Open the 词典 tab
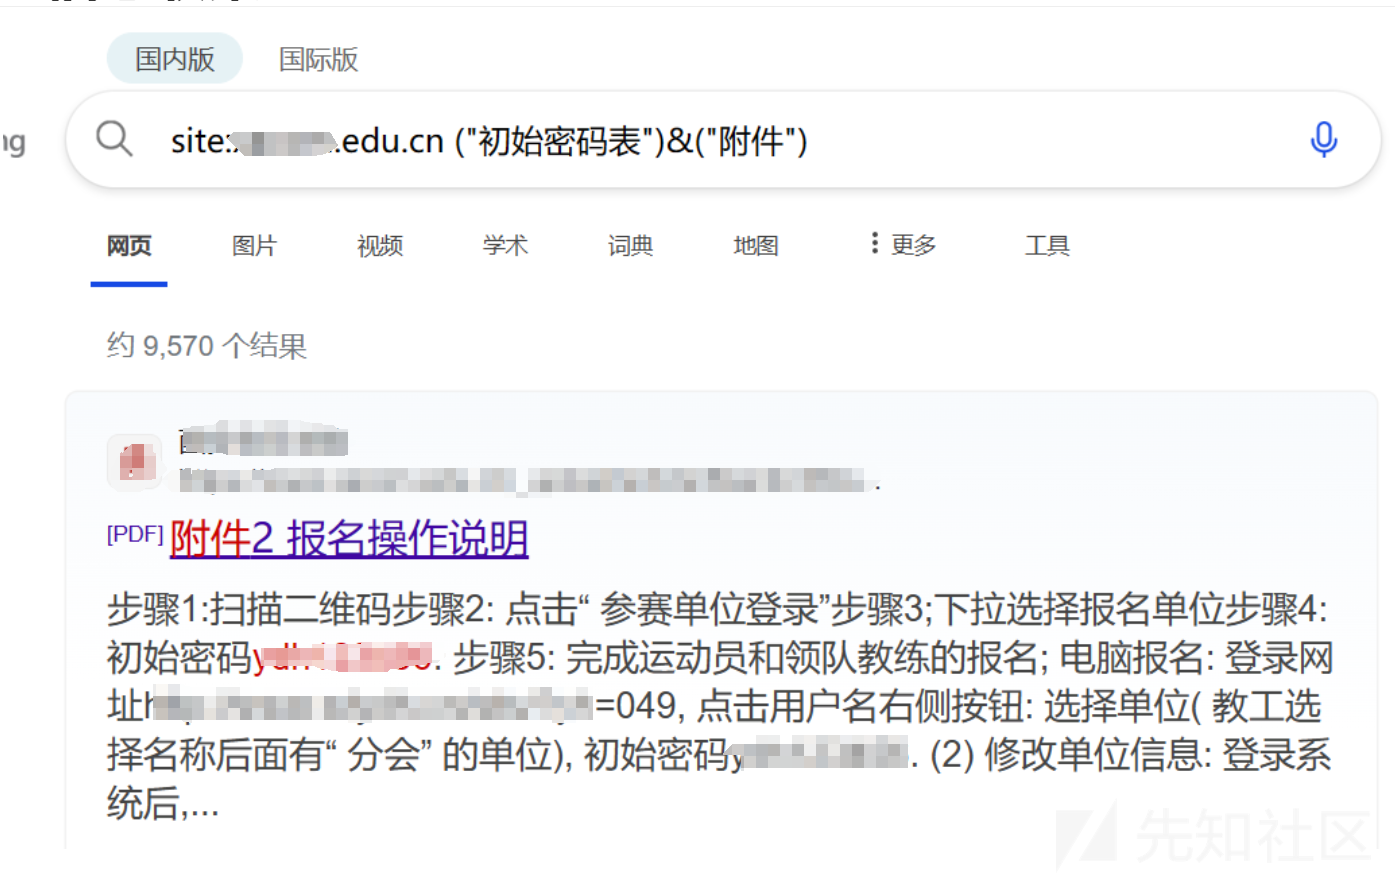 tap(630, 246)
